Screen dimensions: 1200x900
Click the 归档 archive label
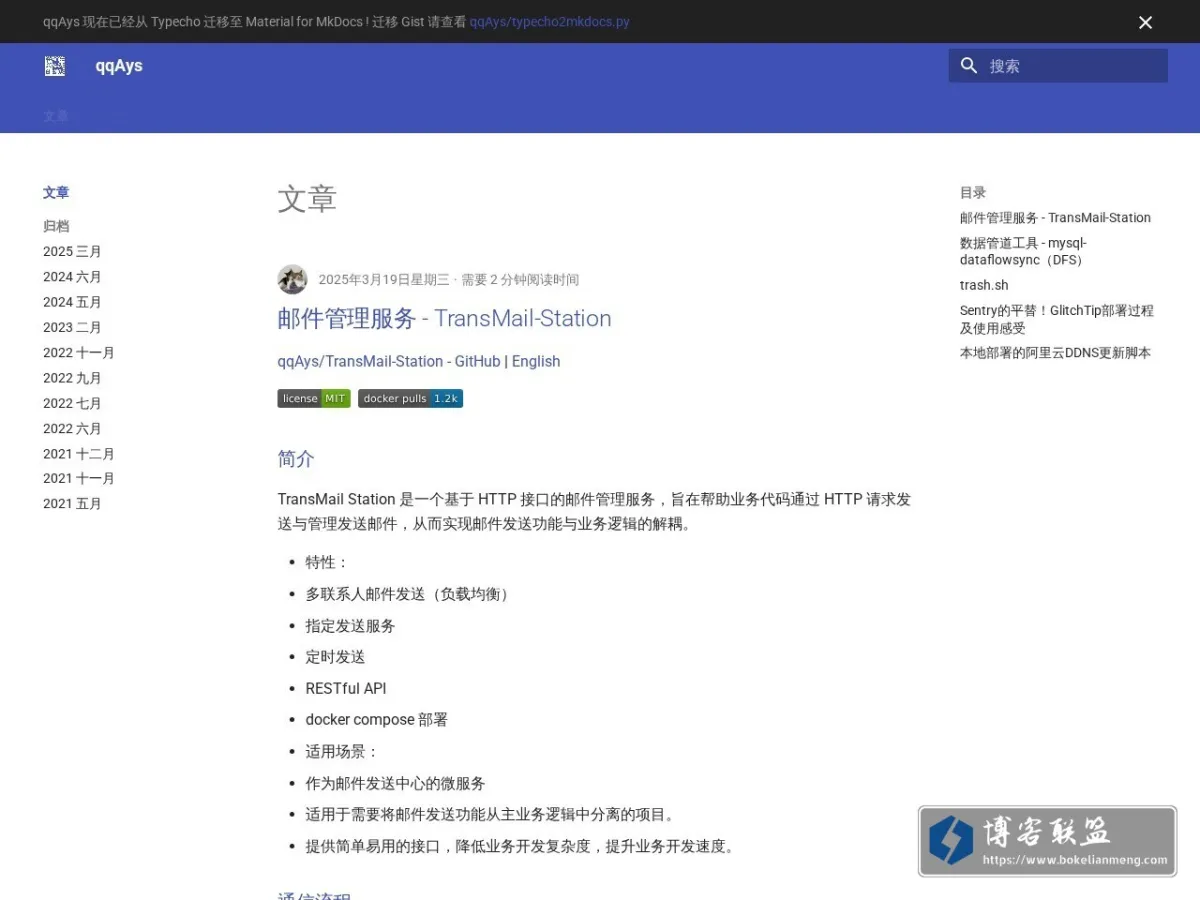[56, 226]
